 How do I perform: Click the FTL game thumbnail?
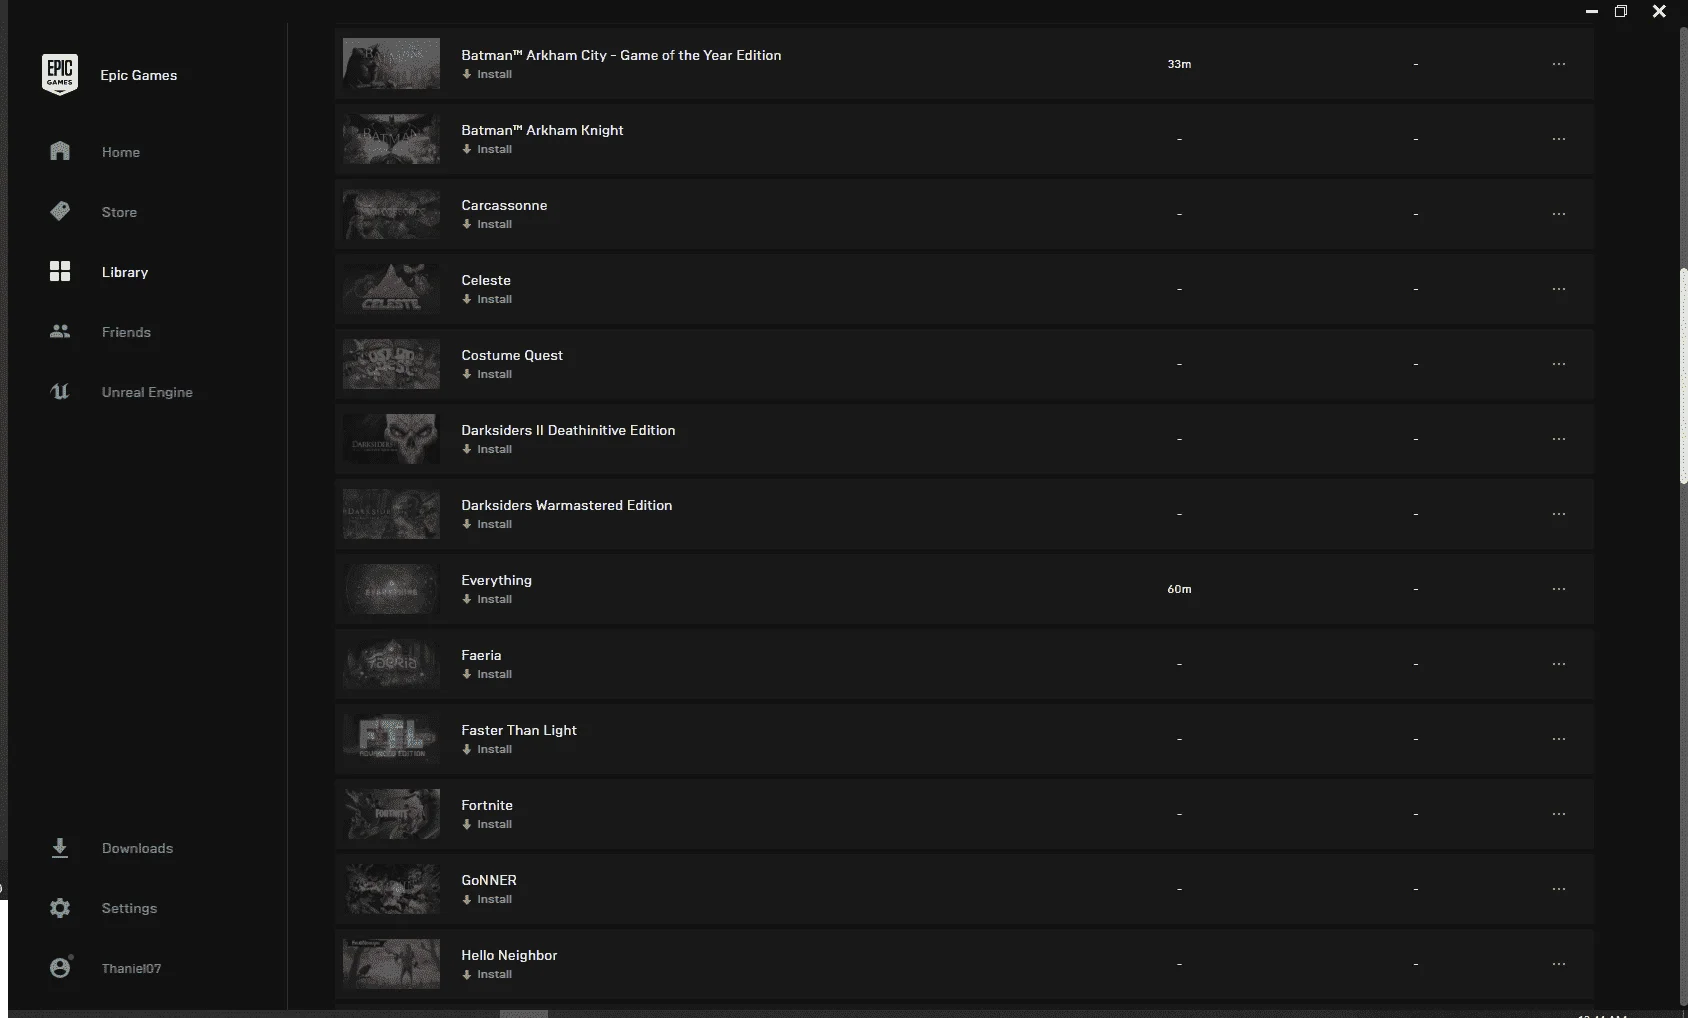click(391, 739)
